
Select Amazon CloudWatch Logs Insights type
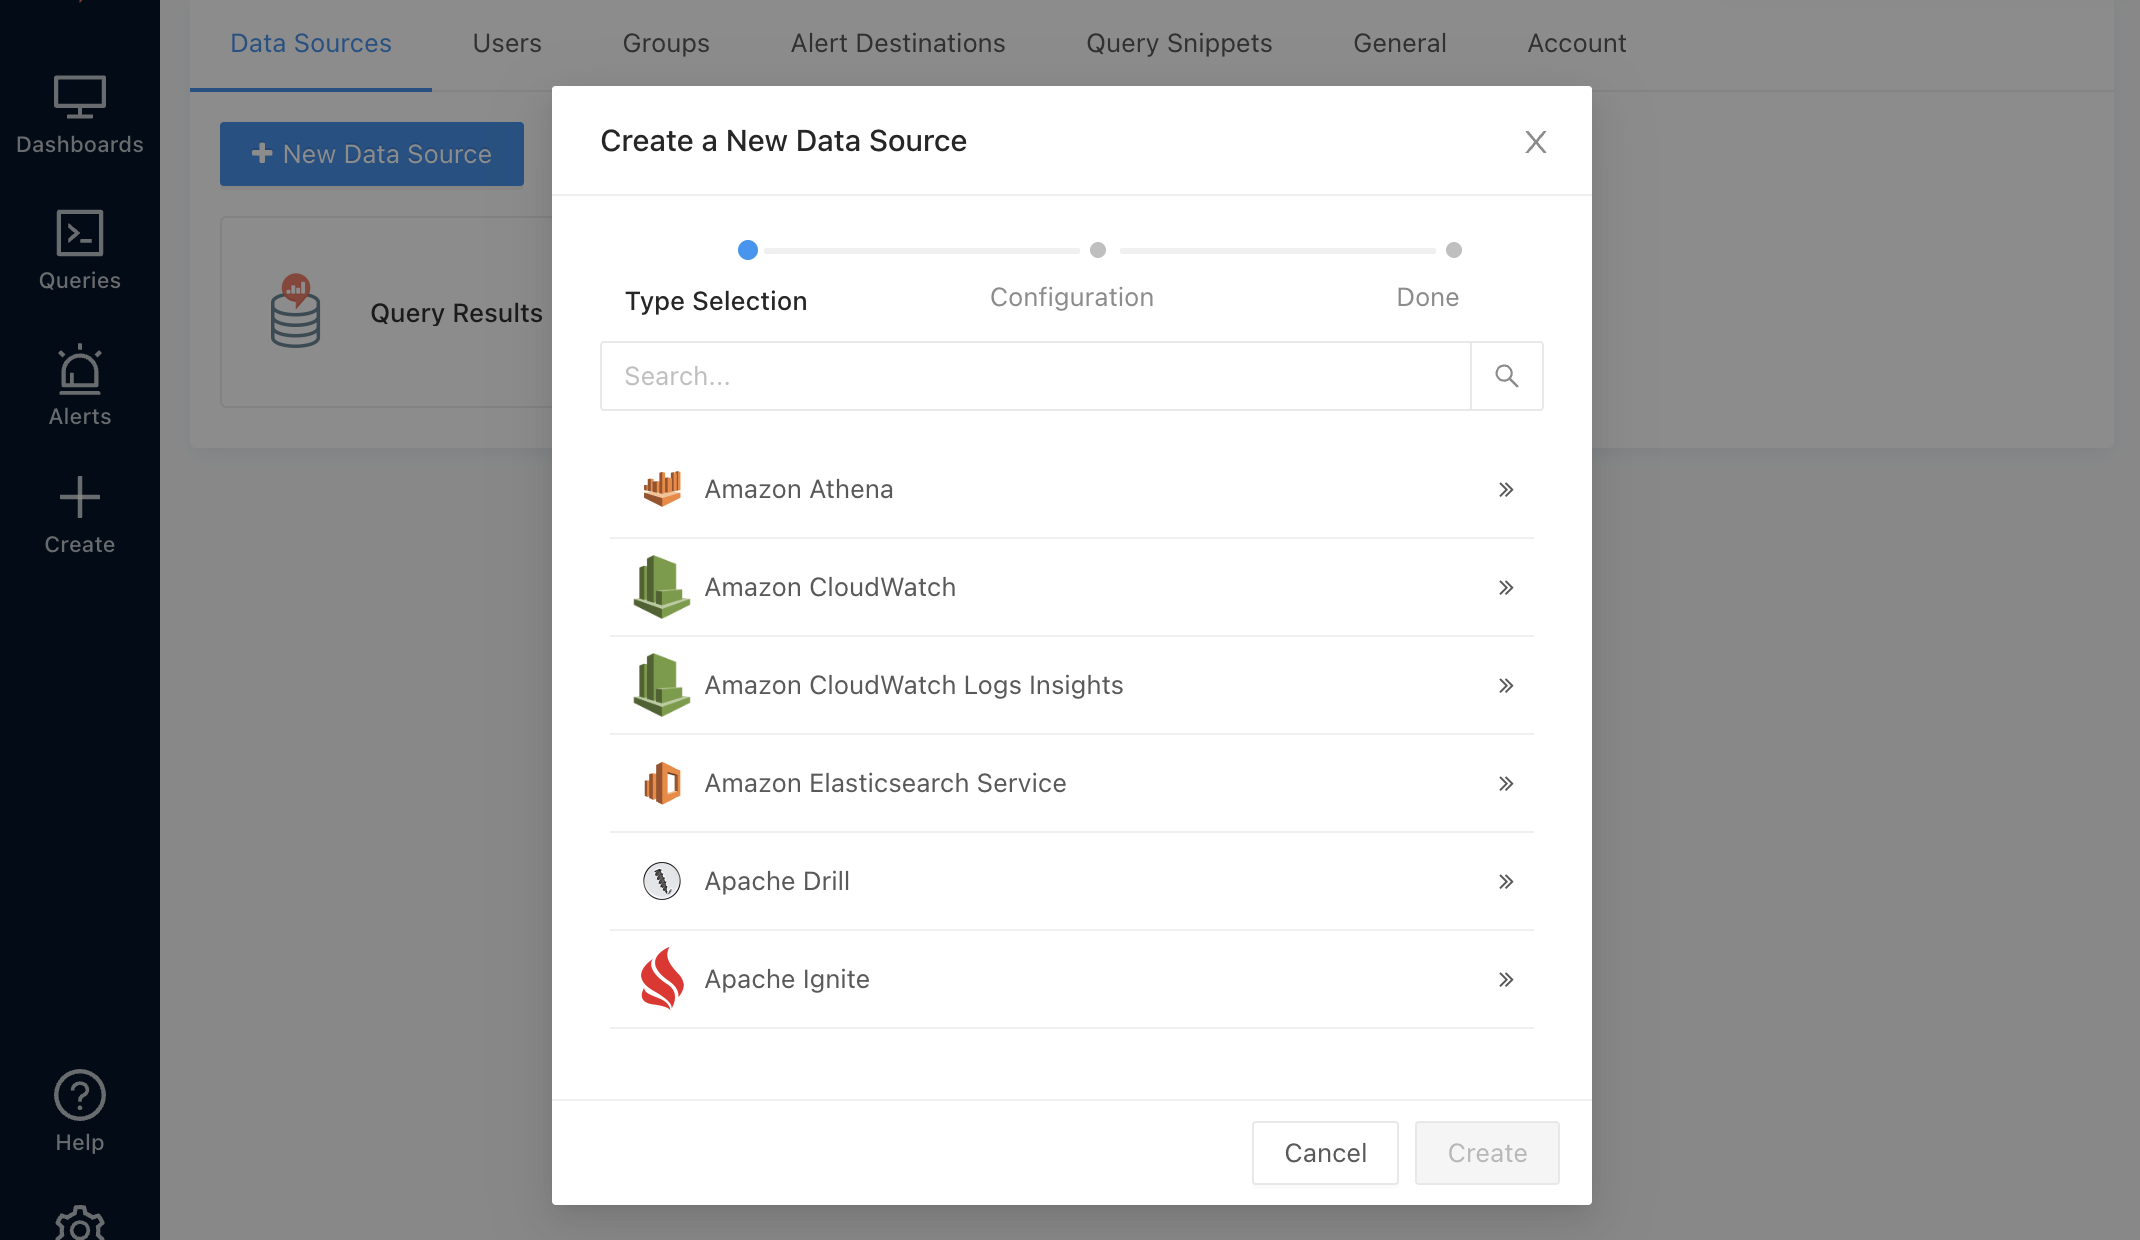point(1072,685)
